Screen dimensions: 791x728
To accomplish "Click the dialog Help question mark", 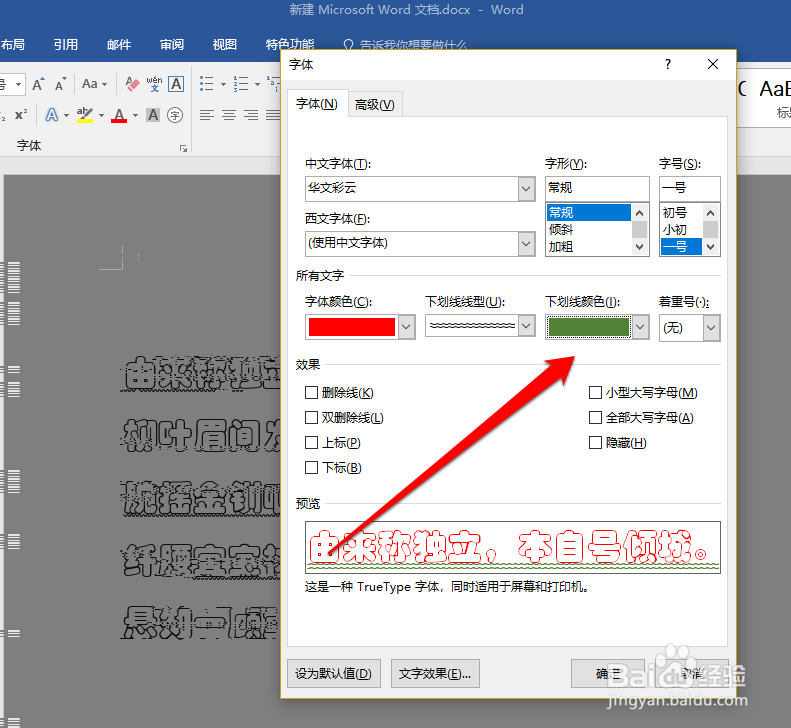I will pos(668,64).
